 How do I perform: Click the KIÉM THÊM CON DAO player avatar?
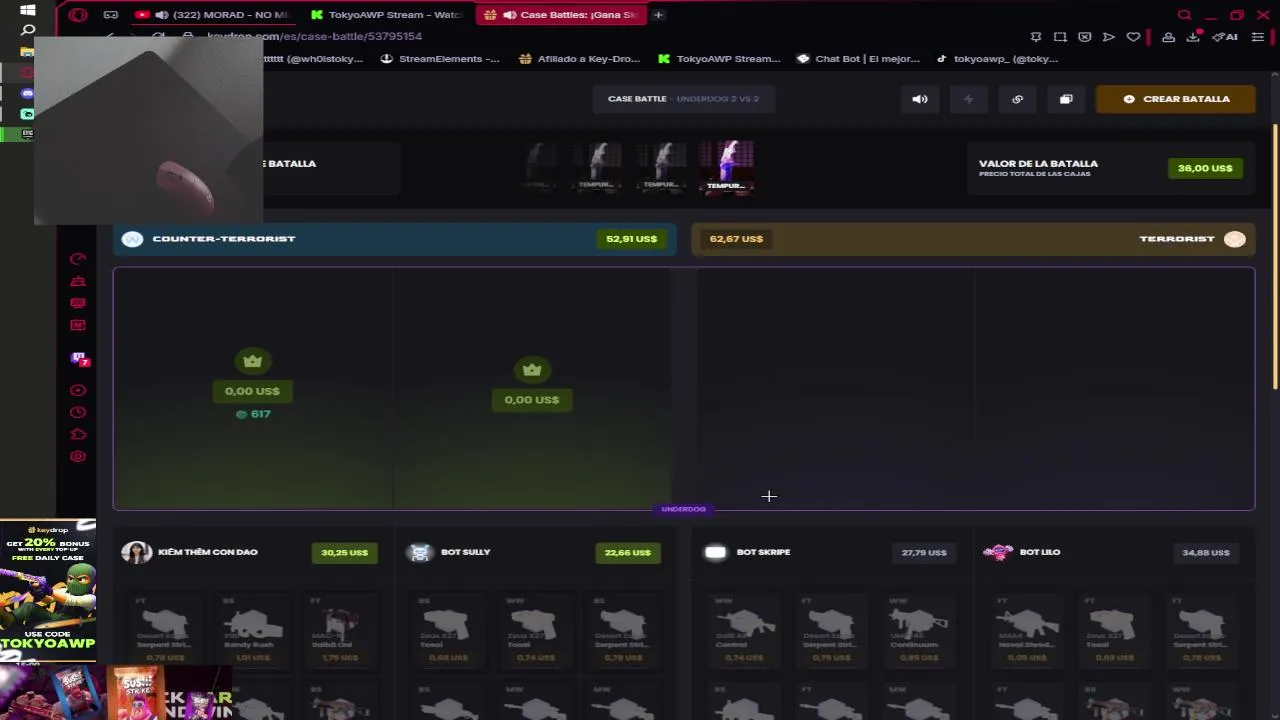point(137,552)
